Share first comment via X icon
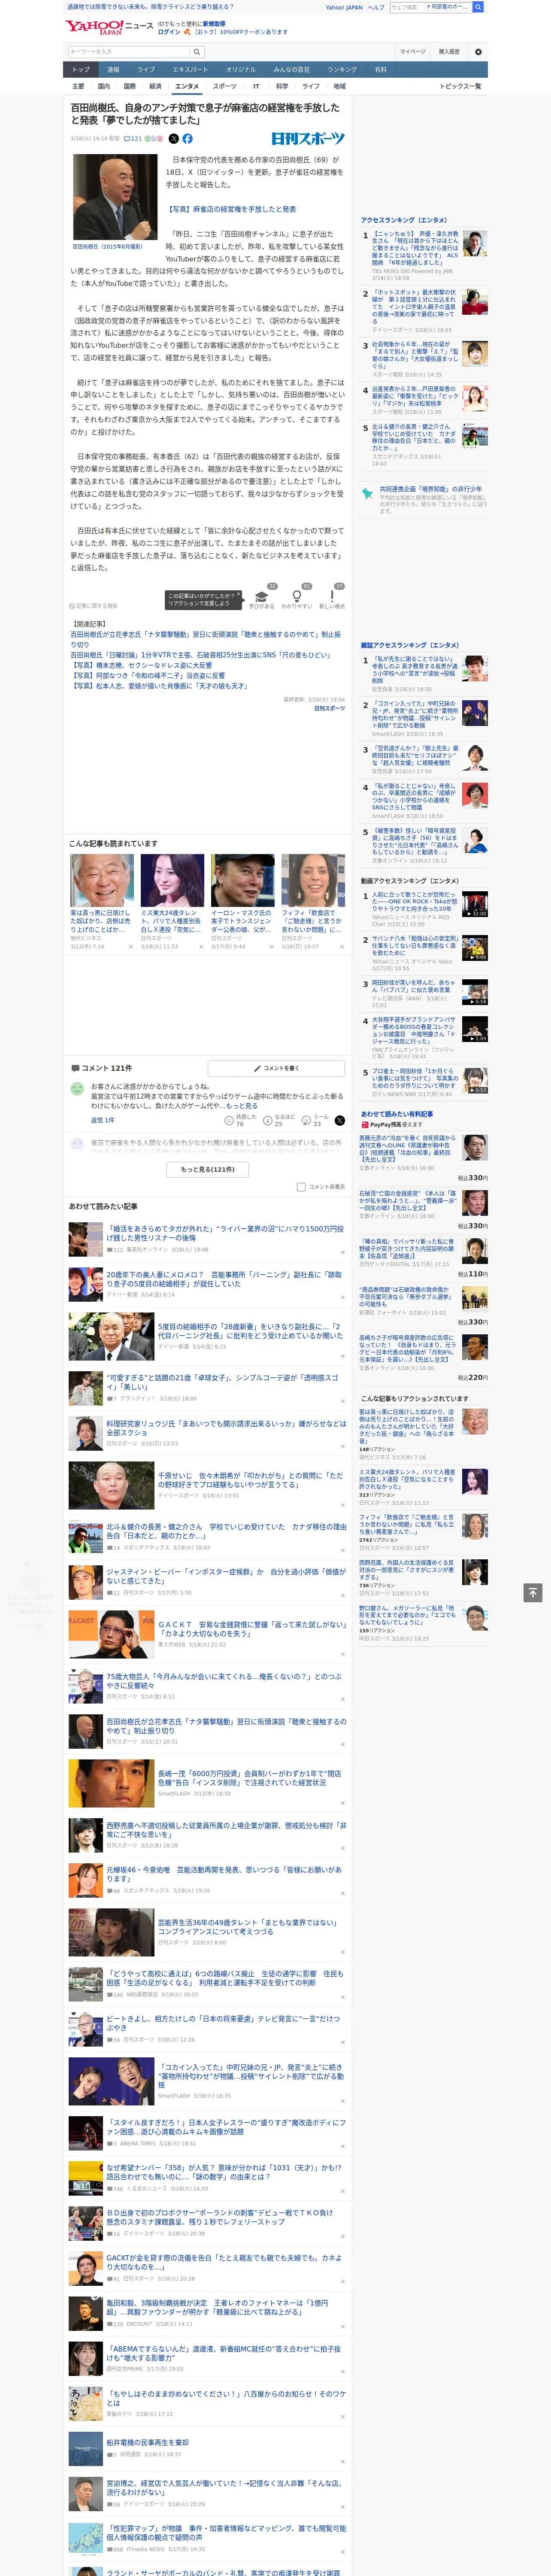 click(339, 1121)
